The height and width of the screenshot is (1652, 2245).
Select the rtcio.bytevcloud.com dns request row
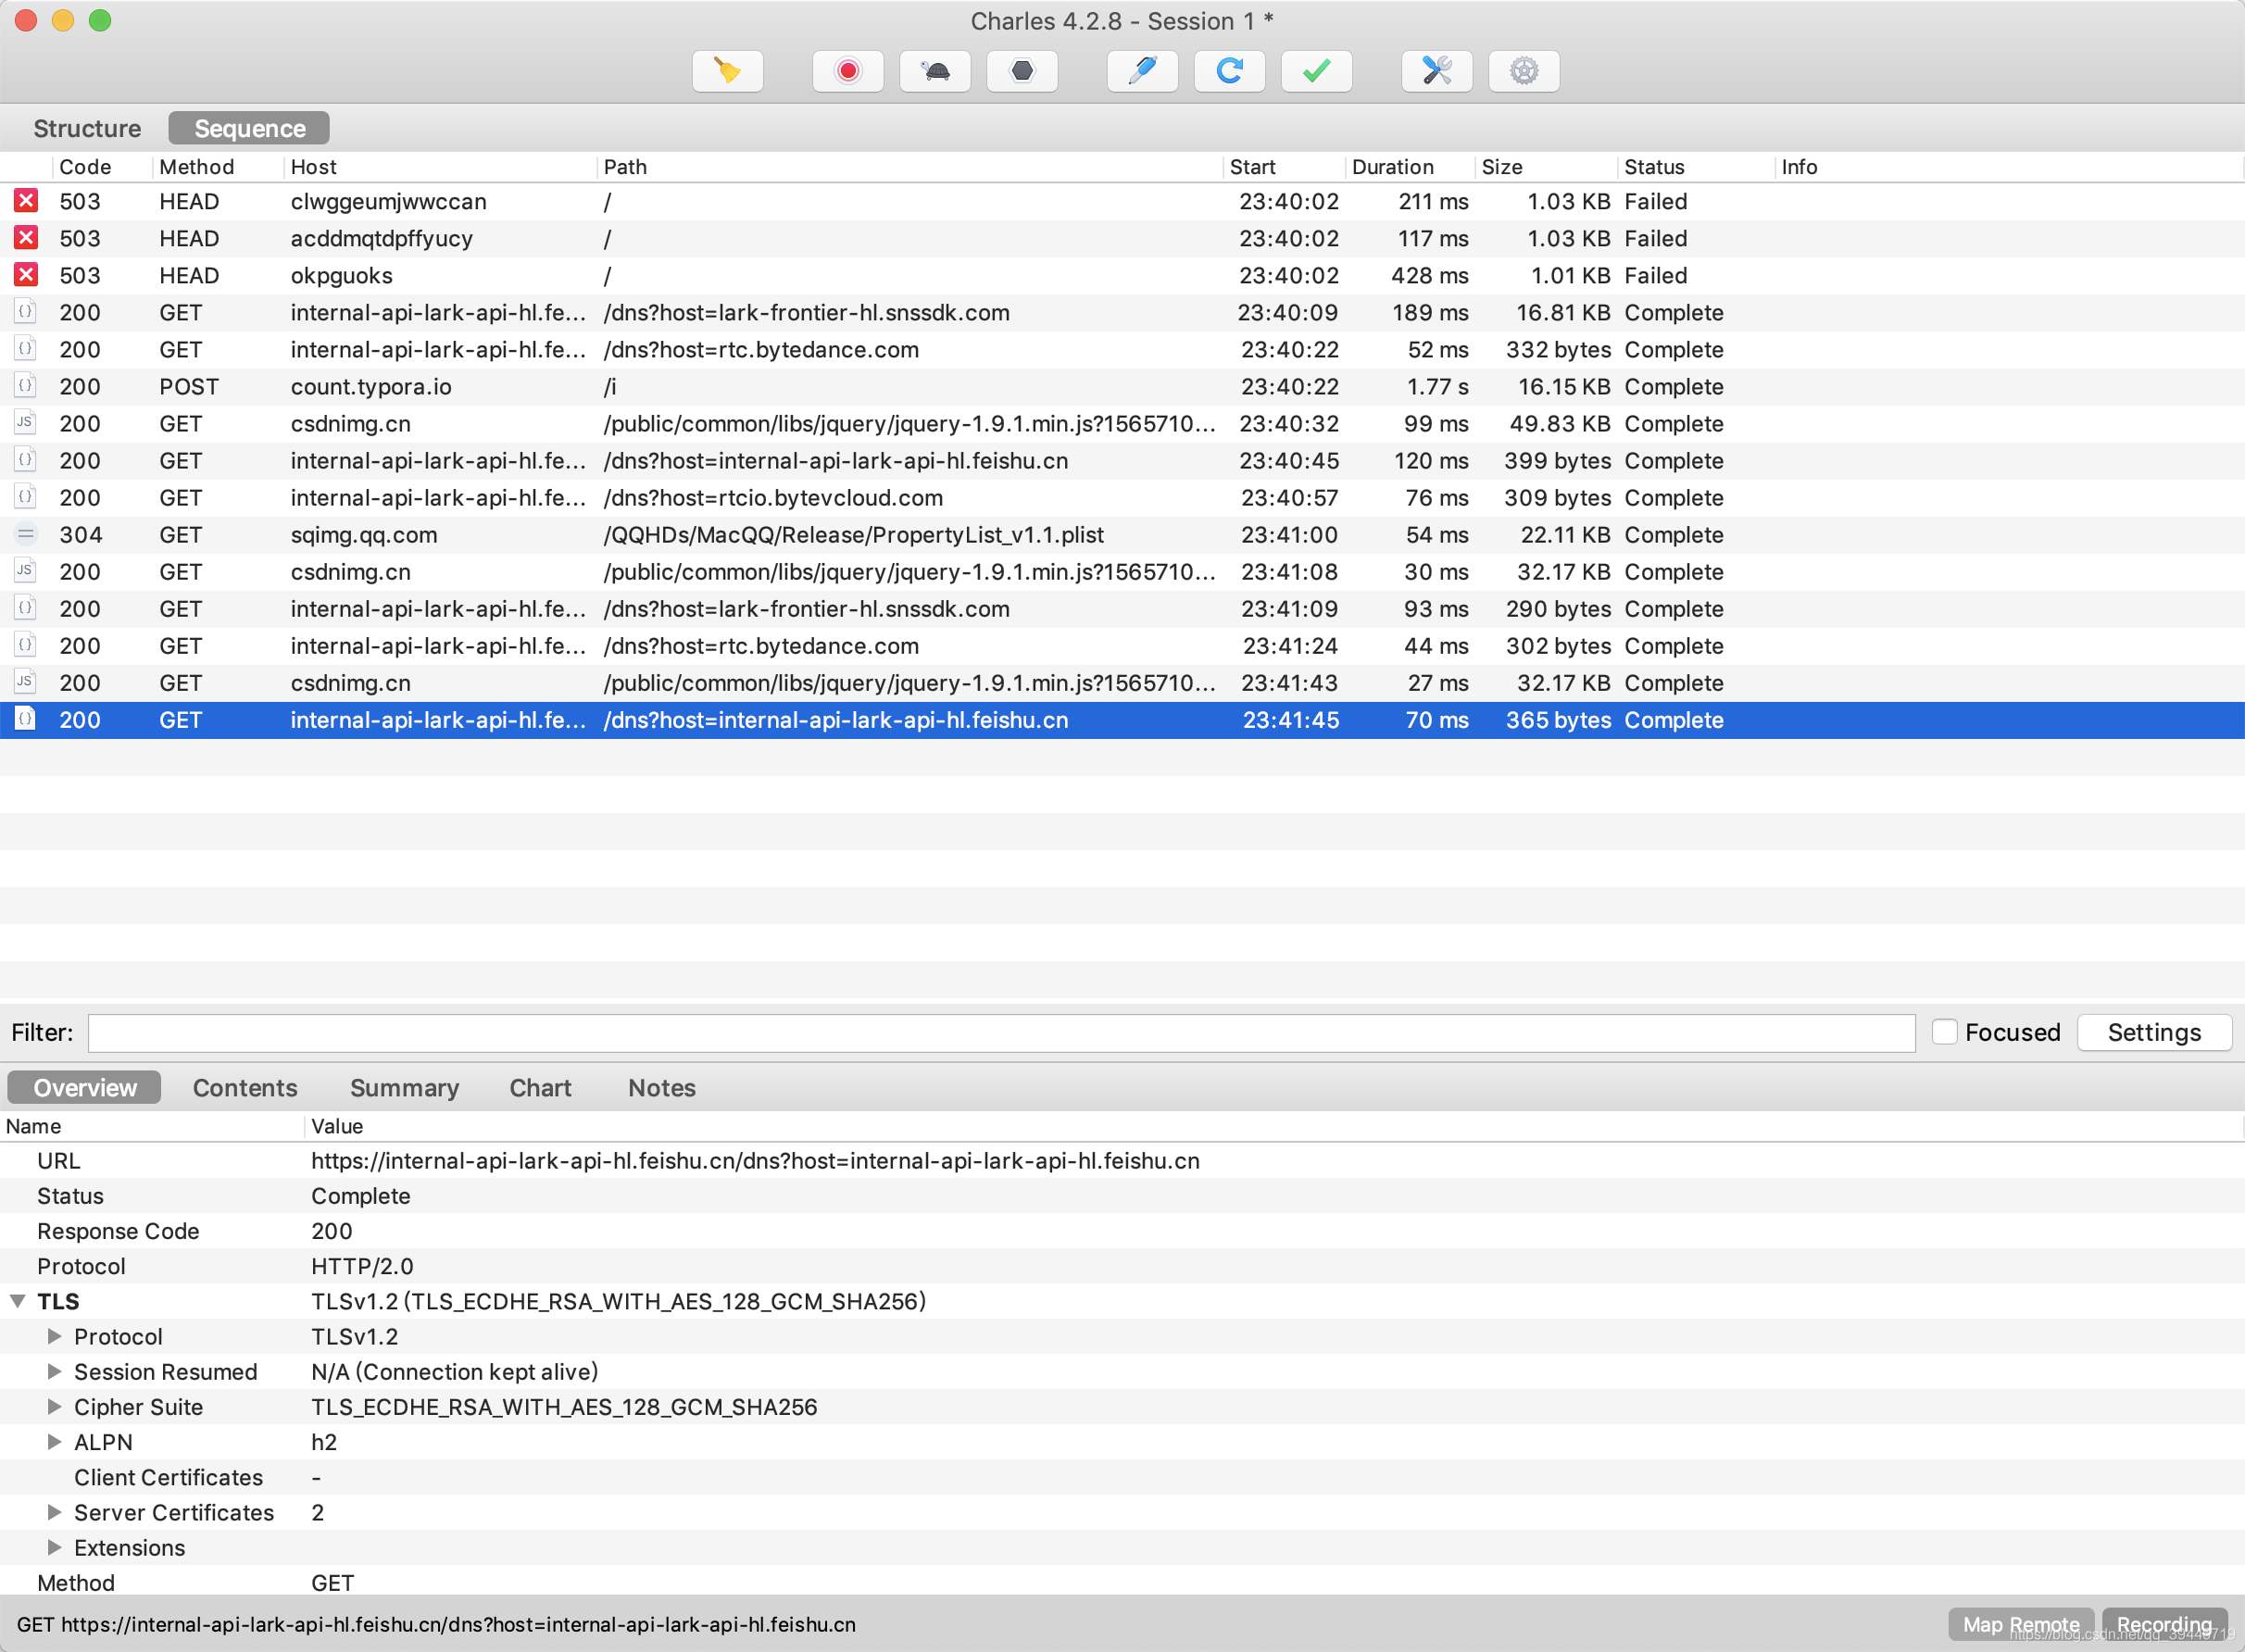pyautogui.click(x=1122, y=497)
